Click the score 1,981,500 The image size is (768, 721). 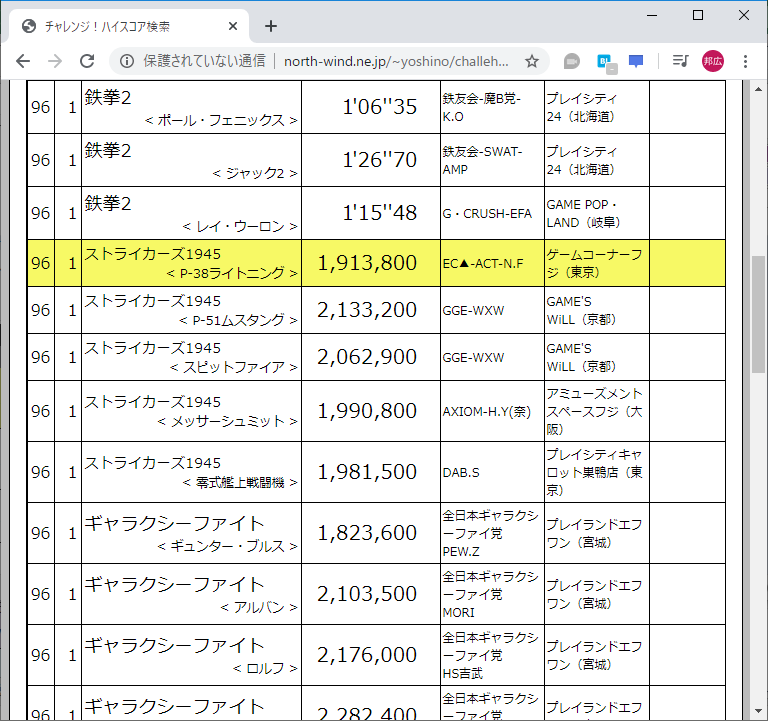367,472
